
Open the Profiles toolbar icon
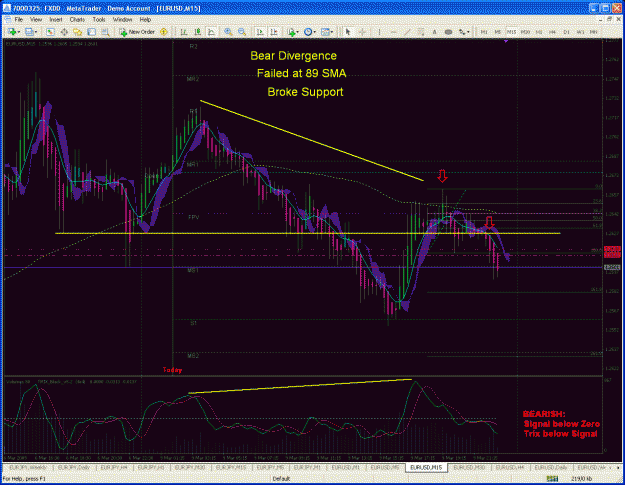29,32
